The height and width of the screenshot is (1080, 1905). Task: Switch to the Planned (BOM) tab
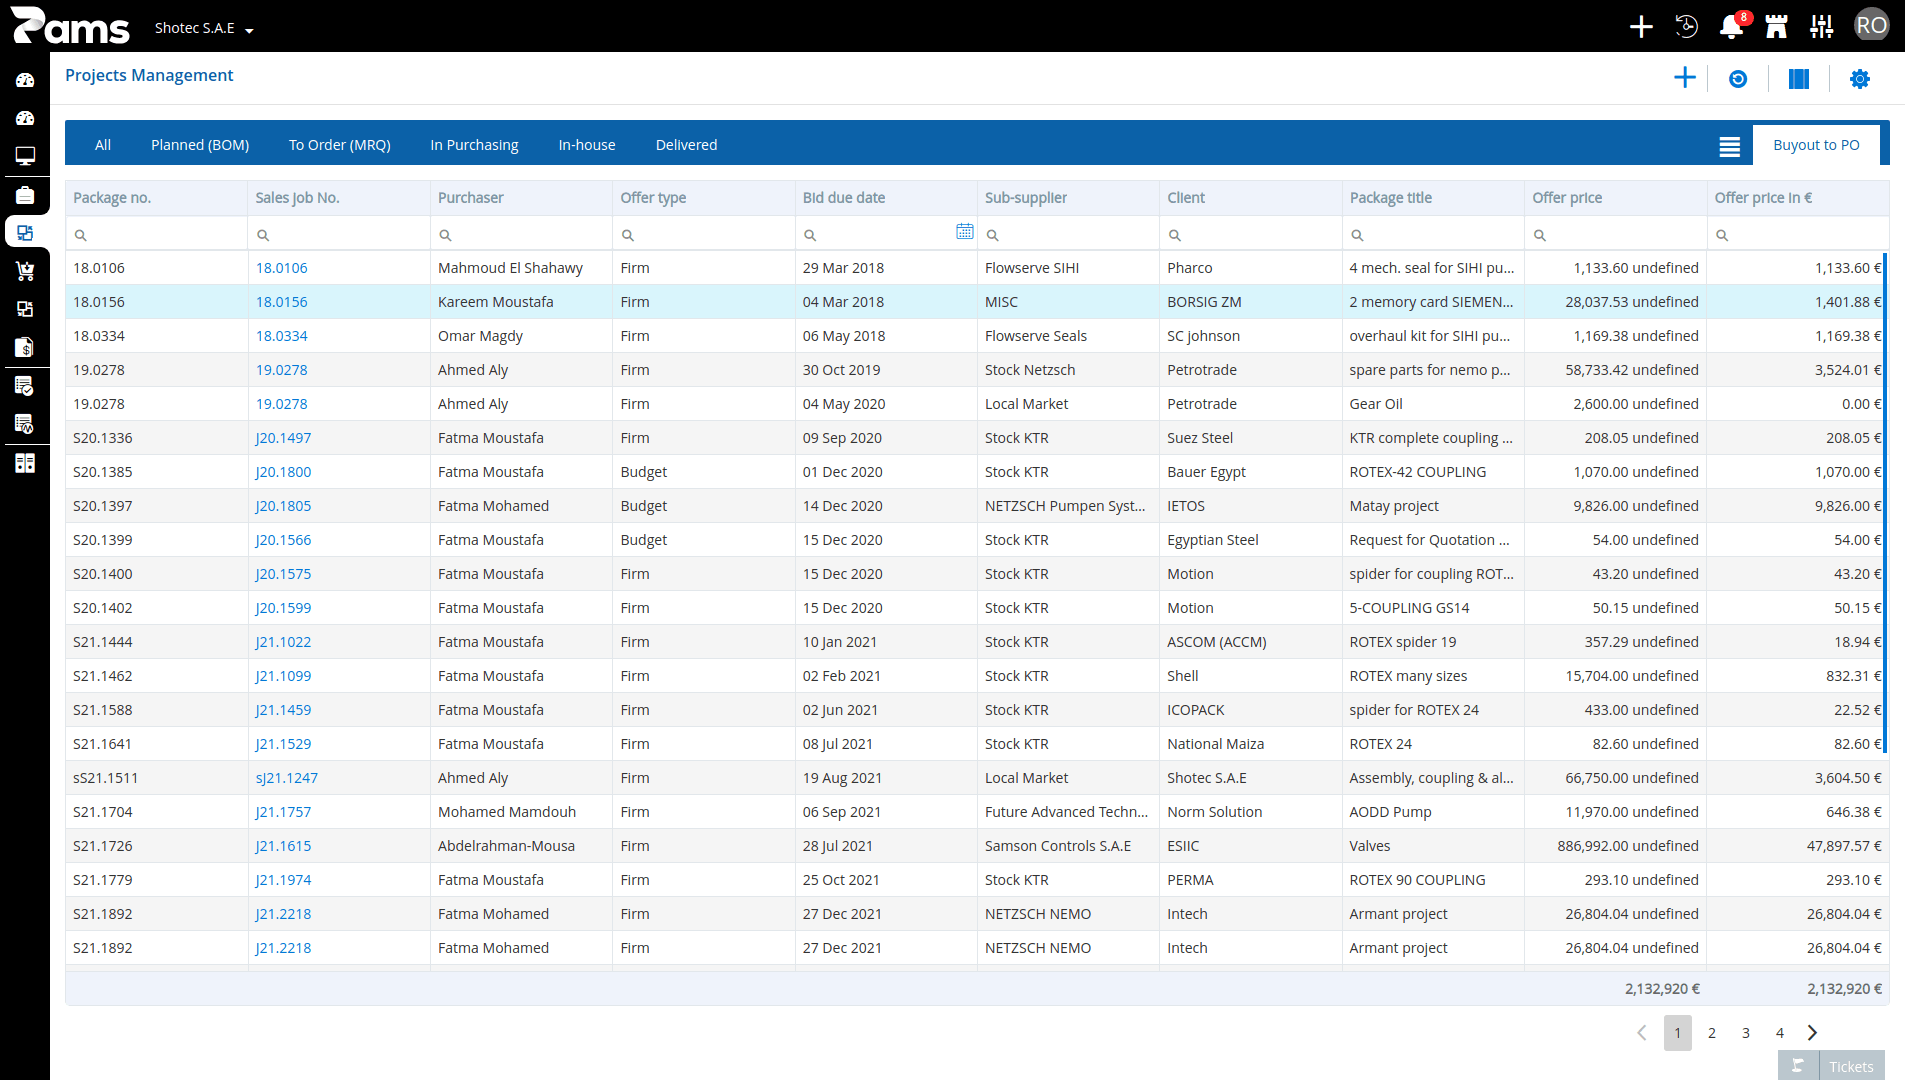[x=200, y=145]
